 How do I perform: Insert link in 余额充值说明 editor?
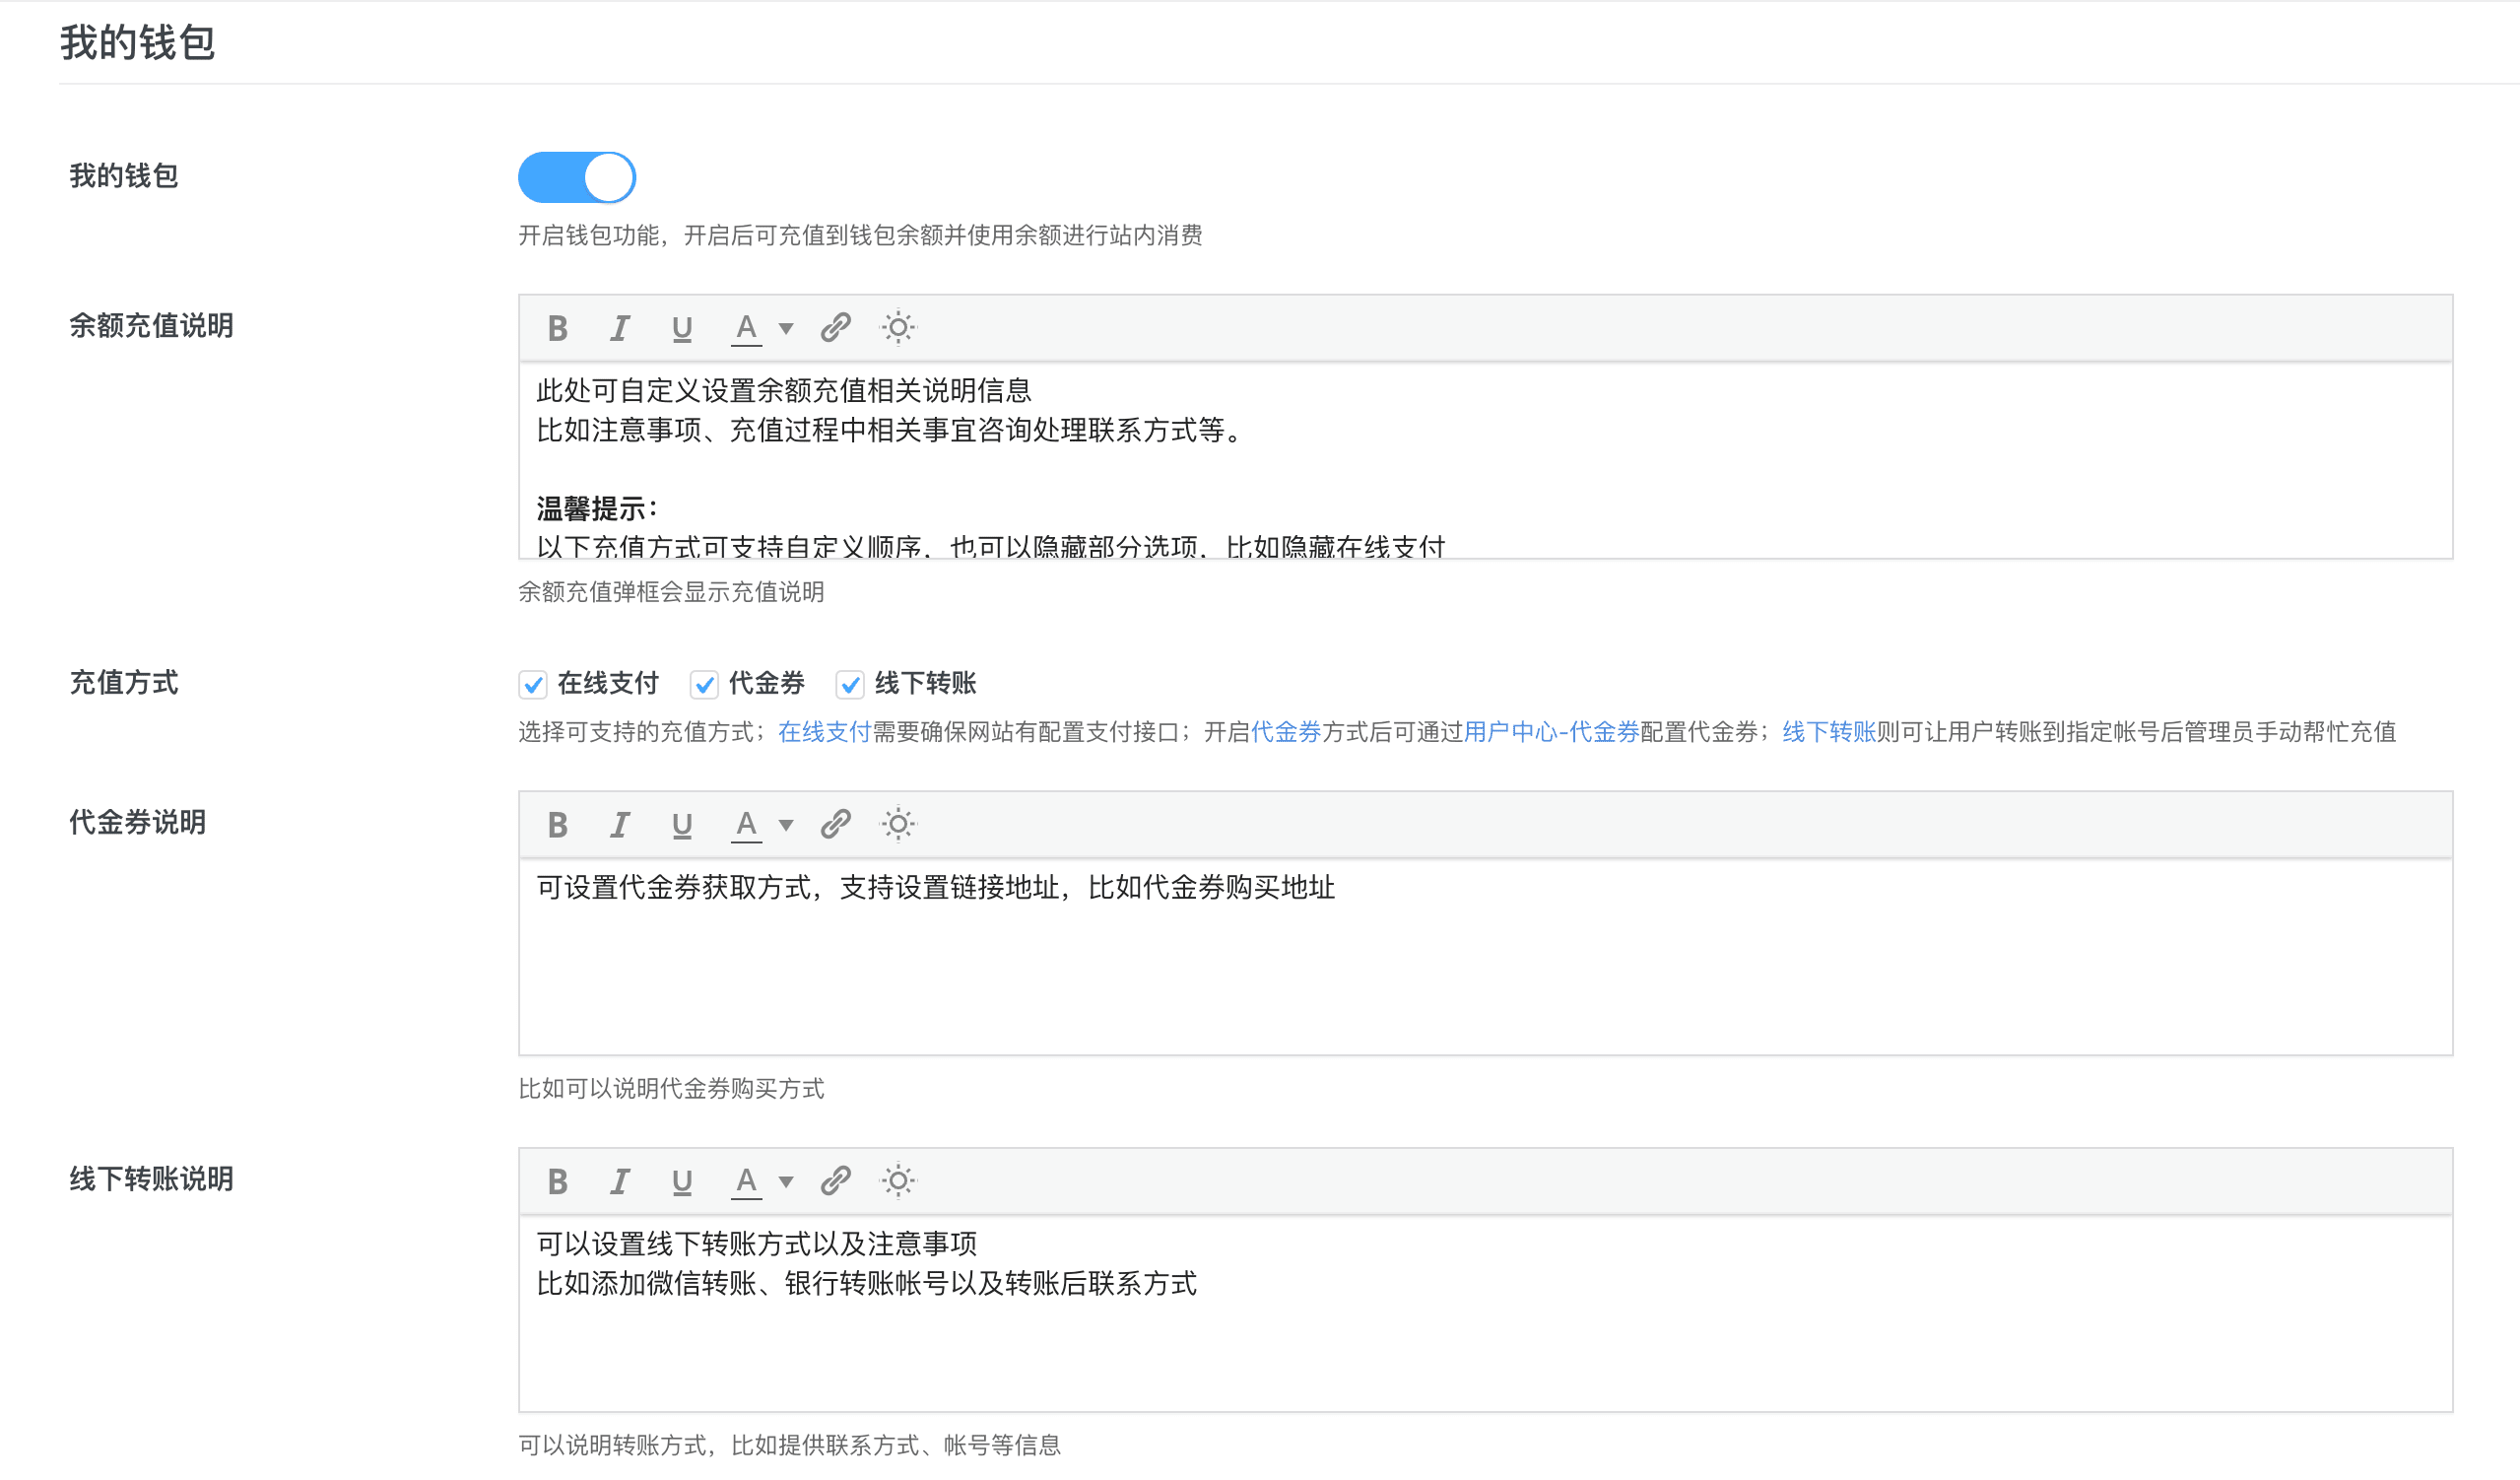836,328
